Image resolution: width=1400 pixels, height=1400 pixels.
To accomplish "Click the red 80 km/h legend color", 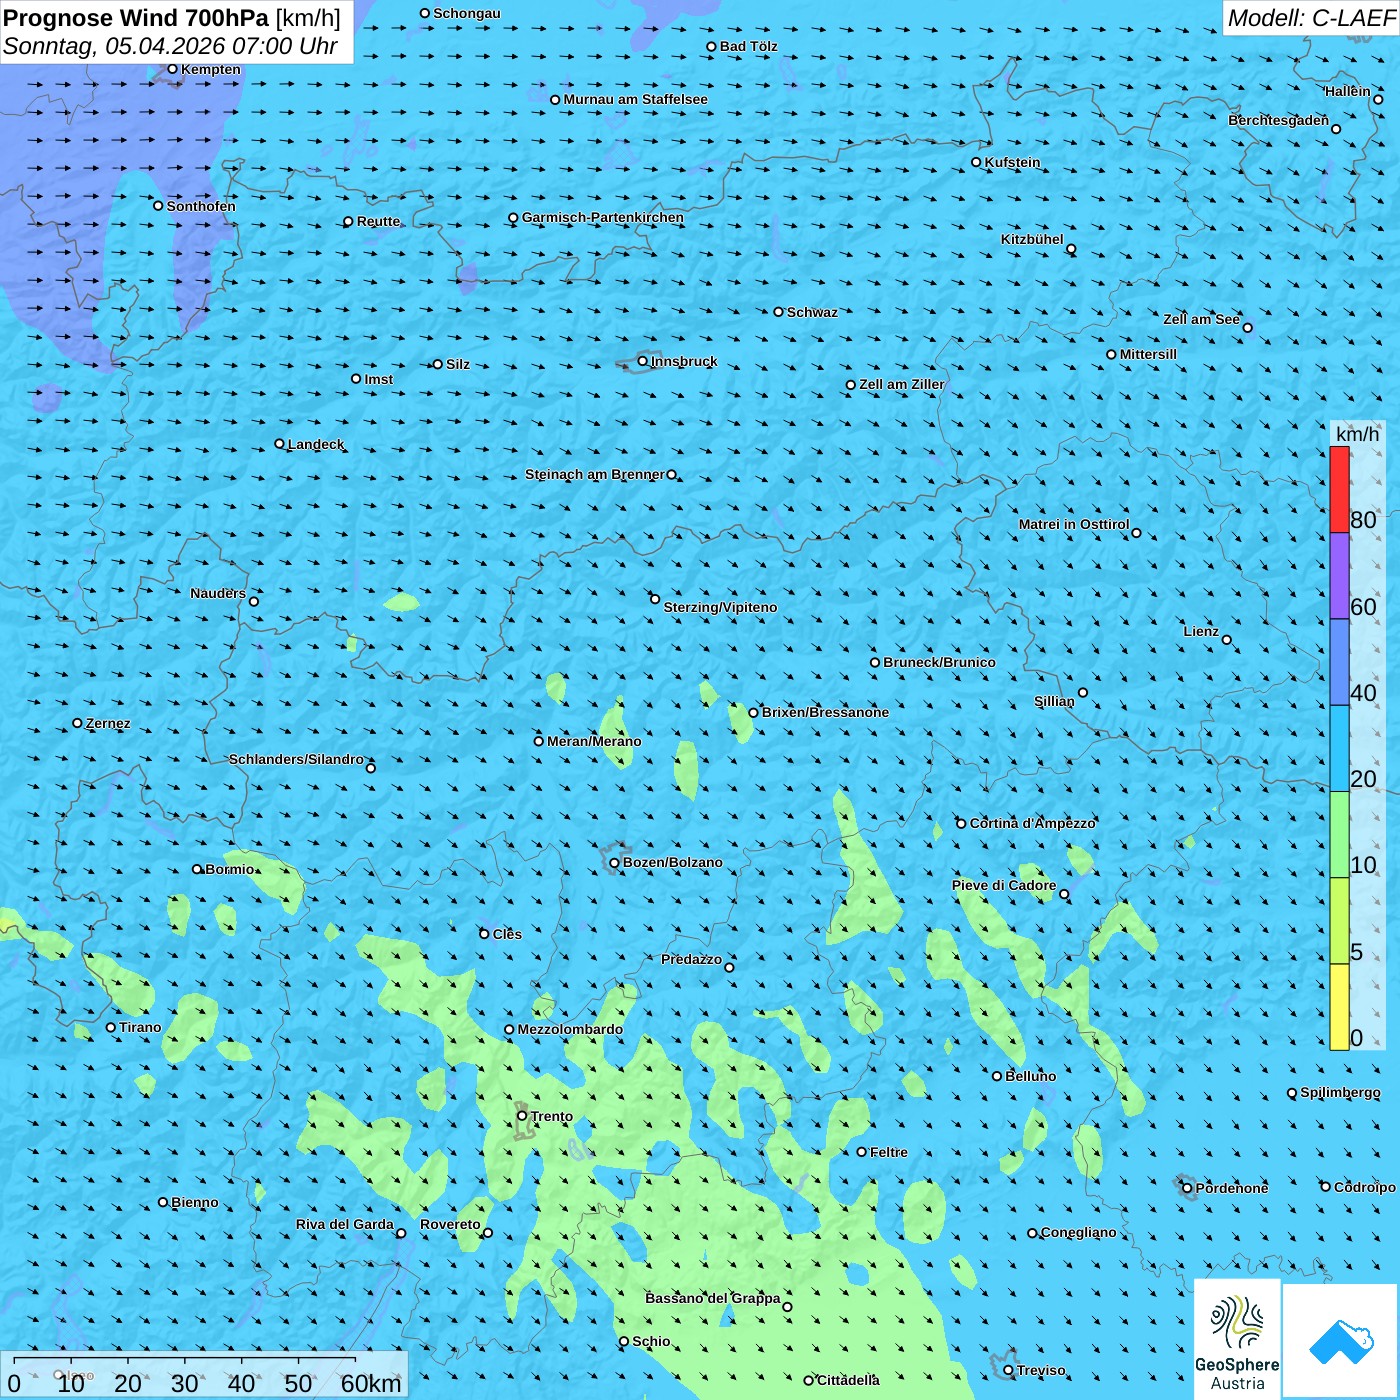I will tap(1339, 489).
